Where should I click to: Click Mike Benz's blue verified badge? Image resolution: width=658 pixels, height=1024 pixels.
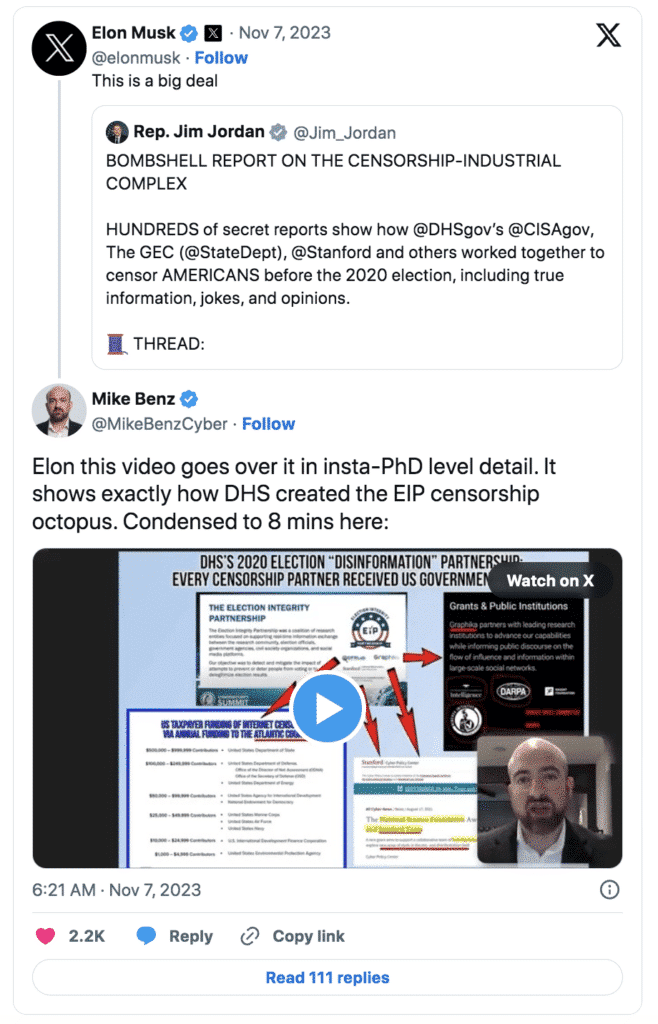[189, 398]
